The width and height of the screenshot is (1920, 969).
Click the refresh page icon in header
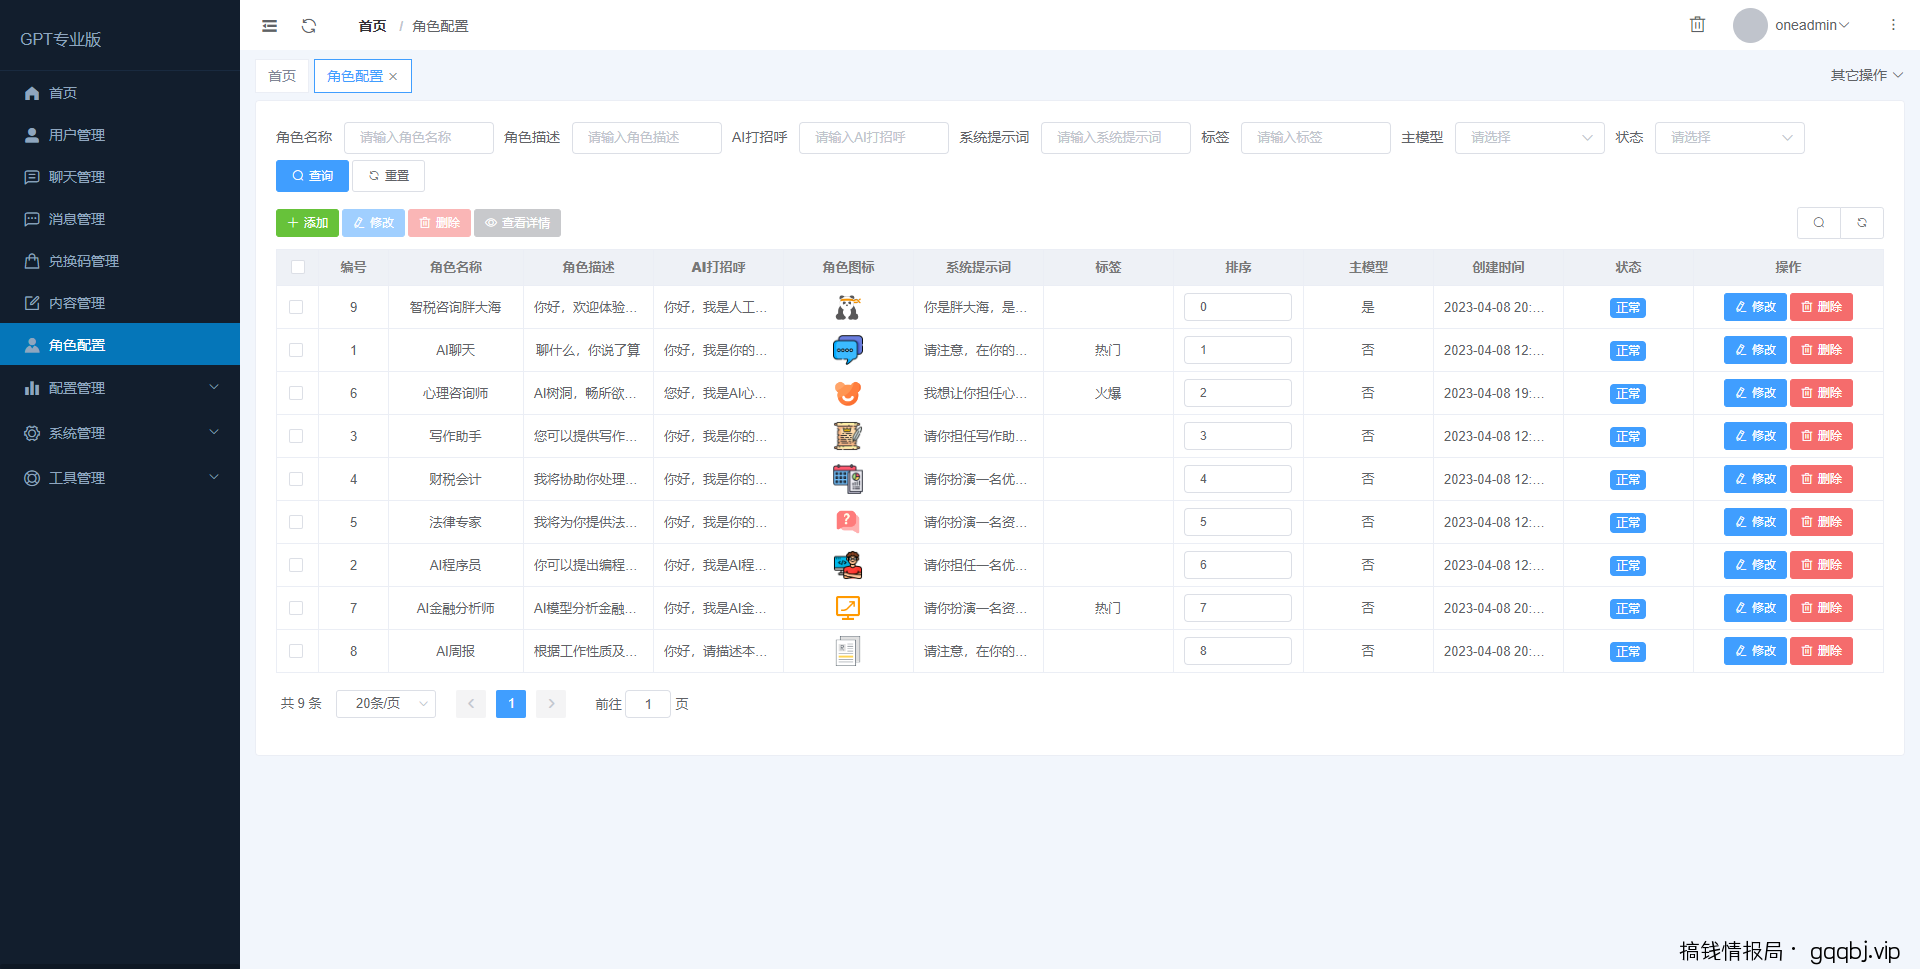point(309,26)
